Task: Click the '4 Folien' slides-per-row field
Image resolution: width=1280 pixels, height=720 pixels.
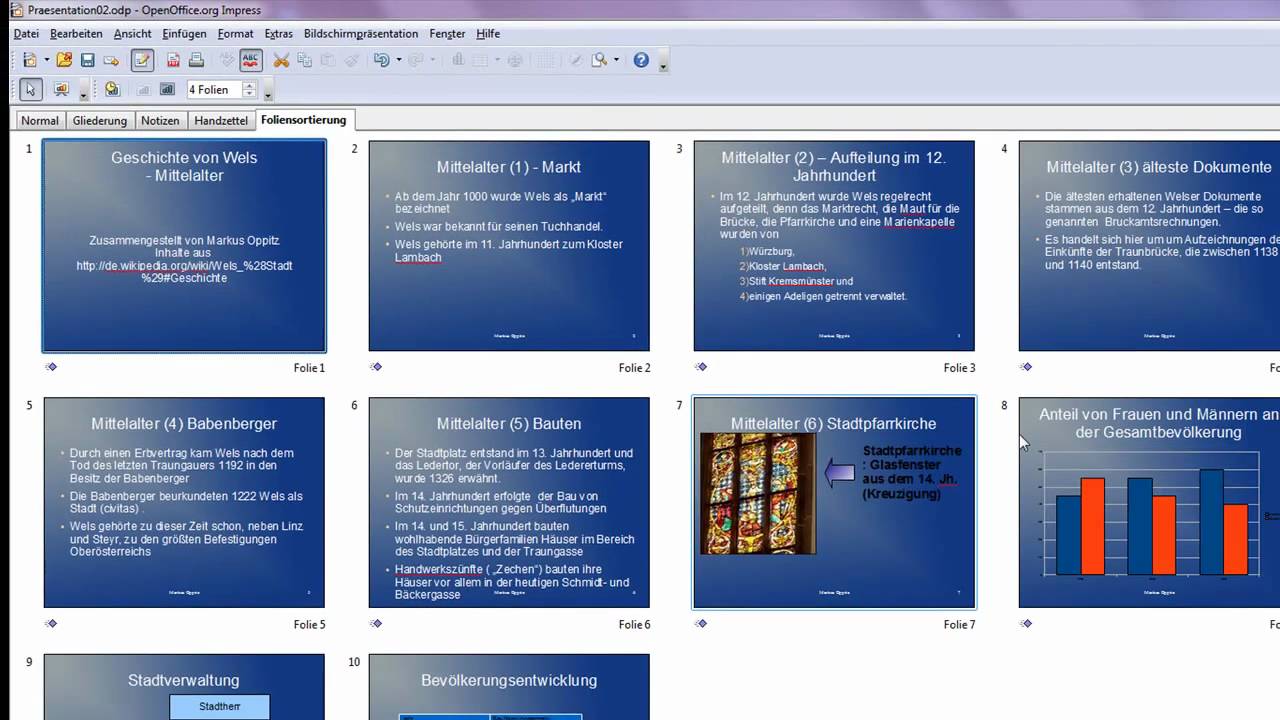Action: (x=214, y=90)
